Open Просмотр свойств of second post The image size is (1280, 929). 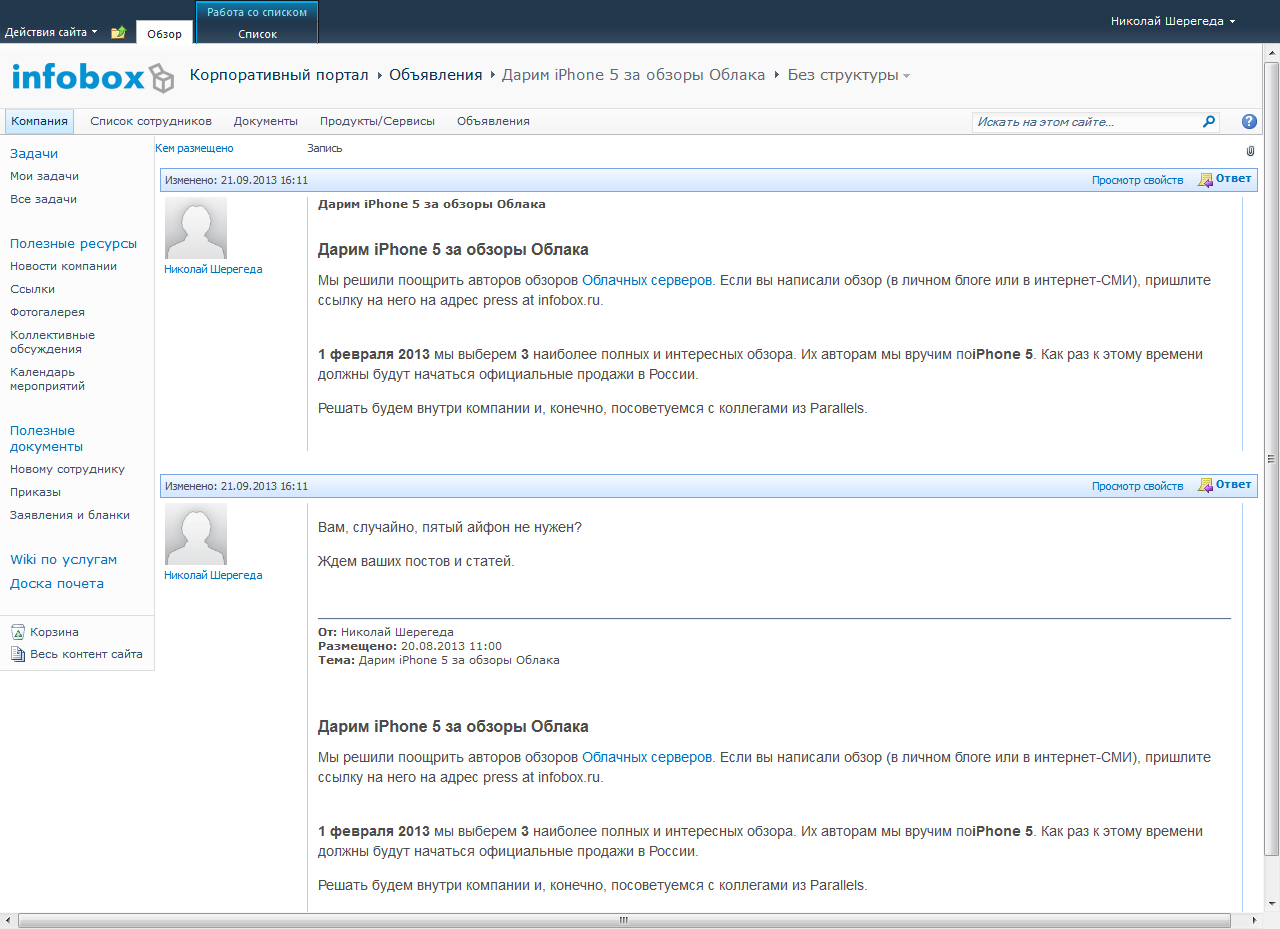(1137, 486)
